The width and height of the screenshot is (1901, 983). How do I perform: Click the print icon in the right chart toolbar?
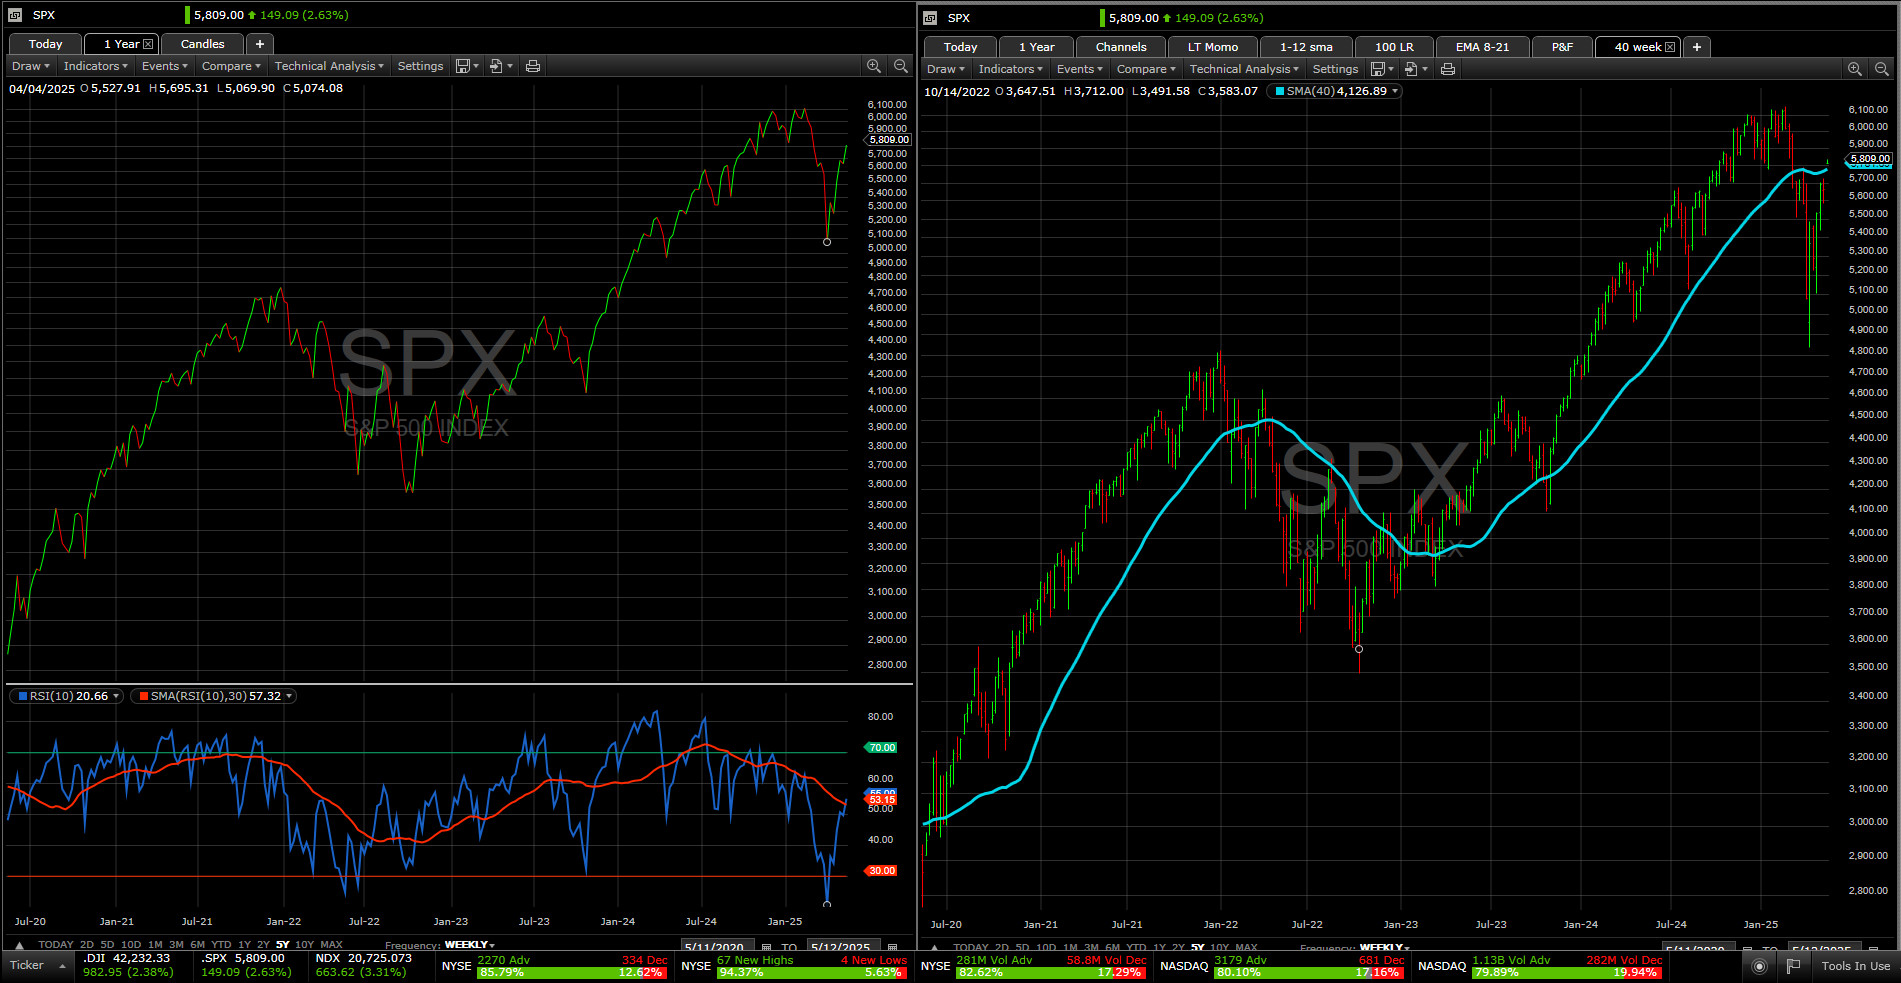[x=1448, y=69]
